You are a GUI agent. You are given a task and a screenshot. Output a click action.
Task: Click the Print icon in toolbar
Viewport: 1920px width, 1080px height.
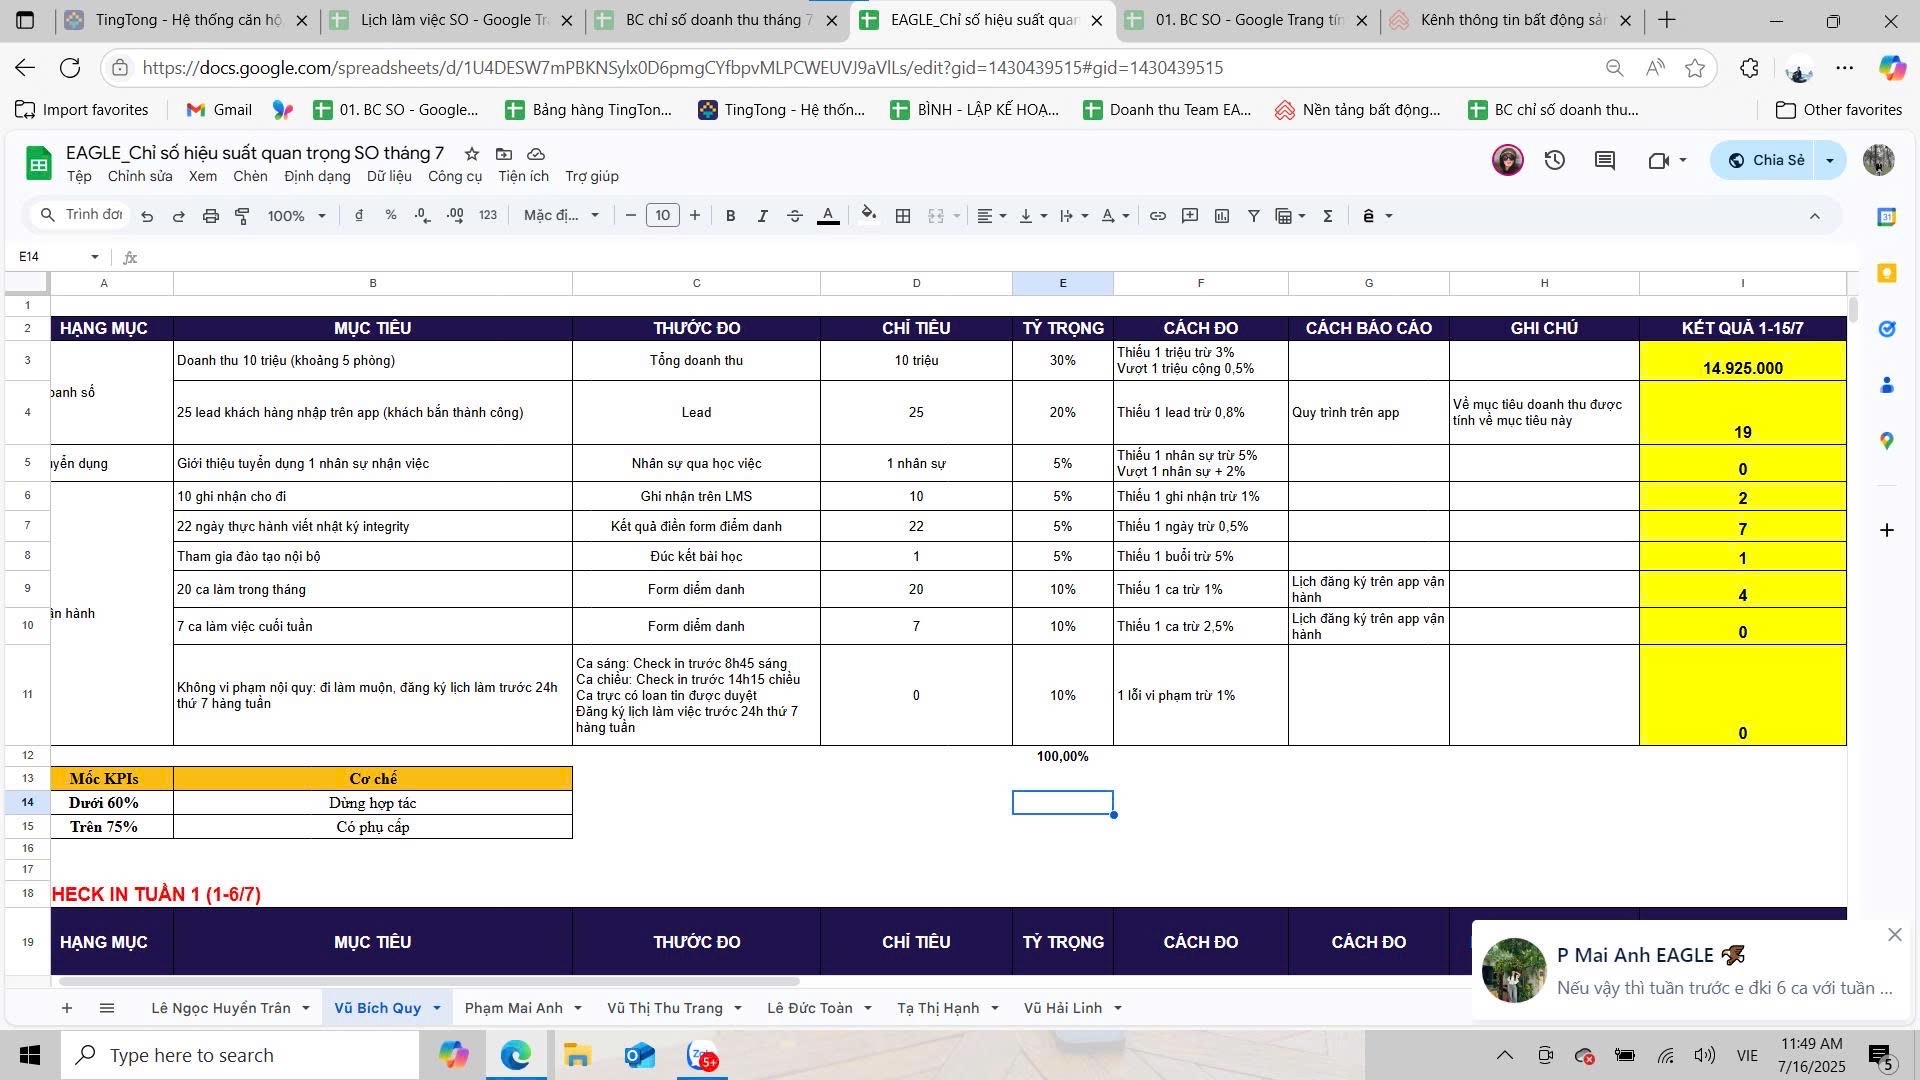(x=210, y=216)
